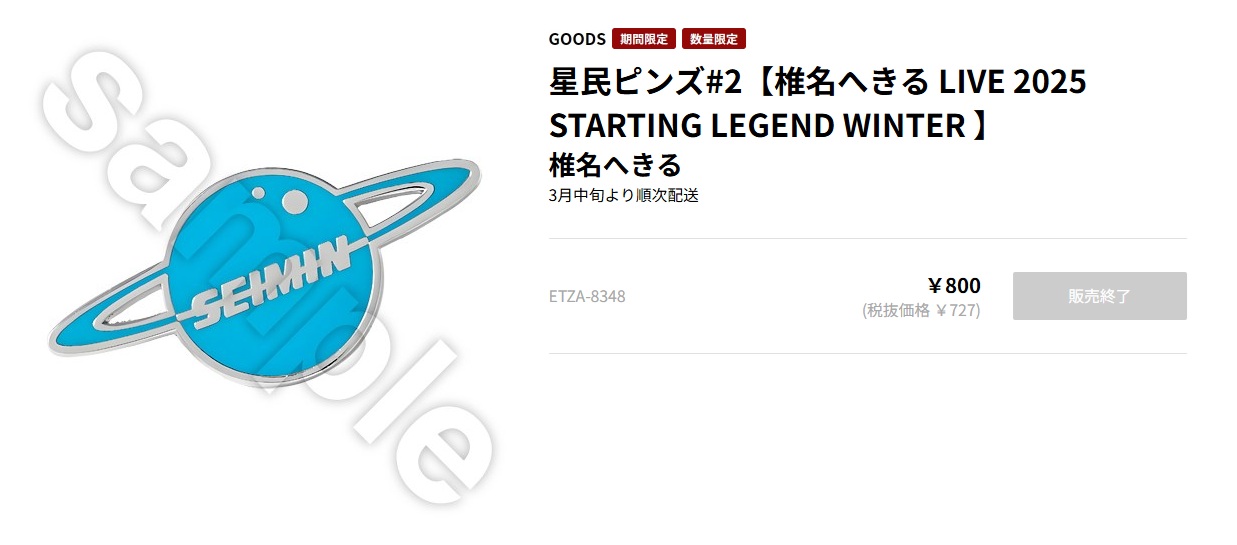Click the divider line below the price row
The width and height of the screenshot is (1237, 545).
pos(868,353)
